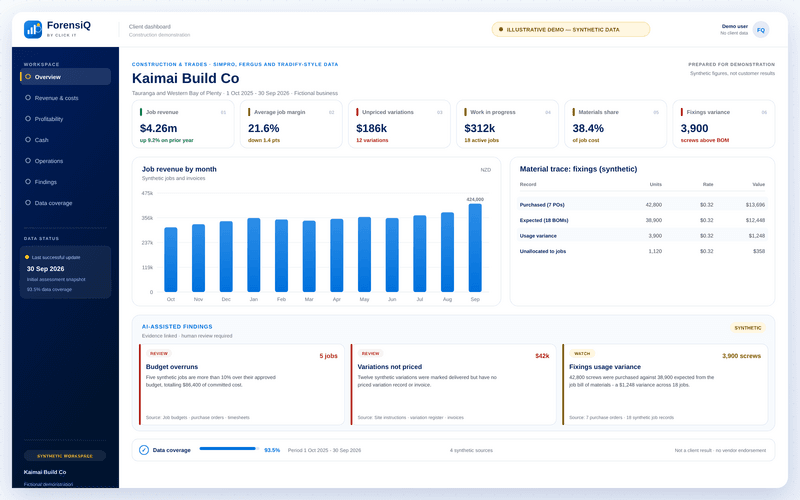The height and width of the screenshot is (500, 800).
Task: Open the Fixings variance 3,900 card
Action: 724,124
